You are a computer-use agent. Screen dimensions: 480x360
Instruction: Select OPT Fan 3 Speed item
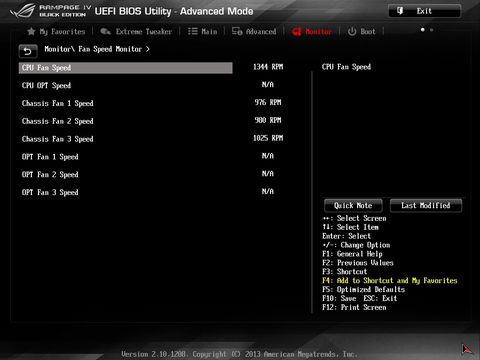point(50,193)
